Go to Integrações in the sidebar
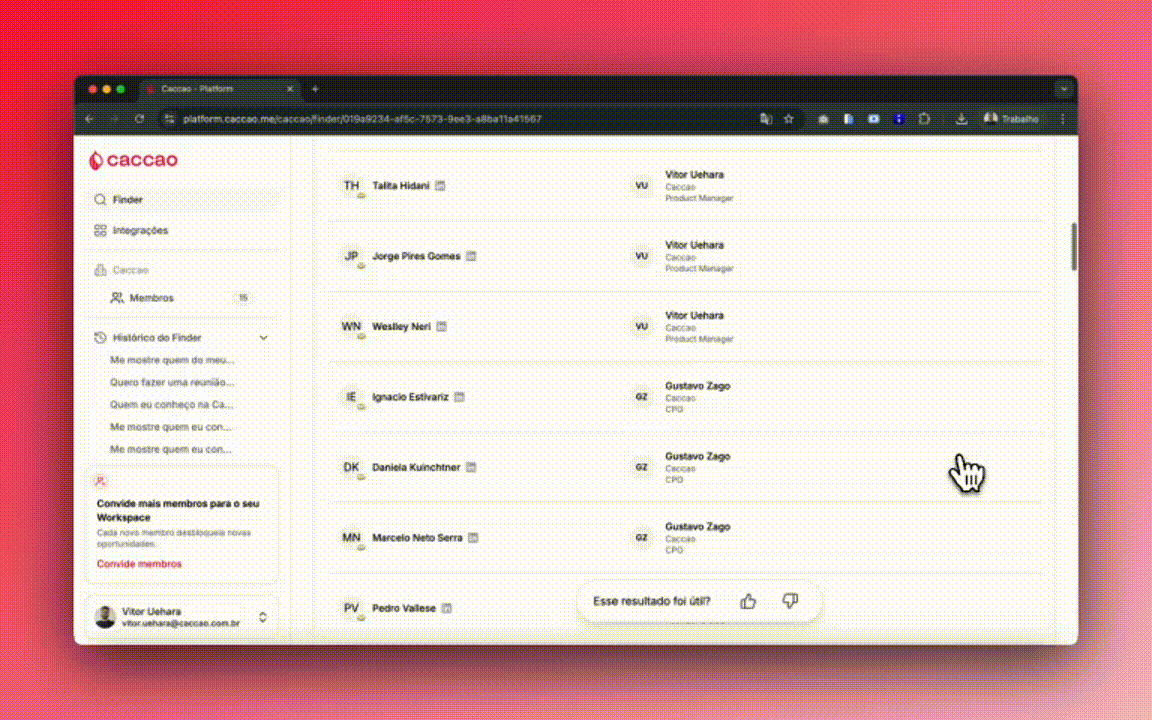Image resolution: width=1152 pixels, height=720 pixels. [140, 230]
